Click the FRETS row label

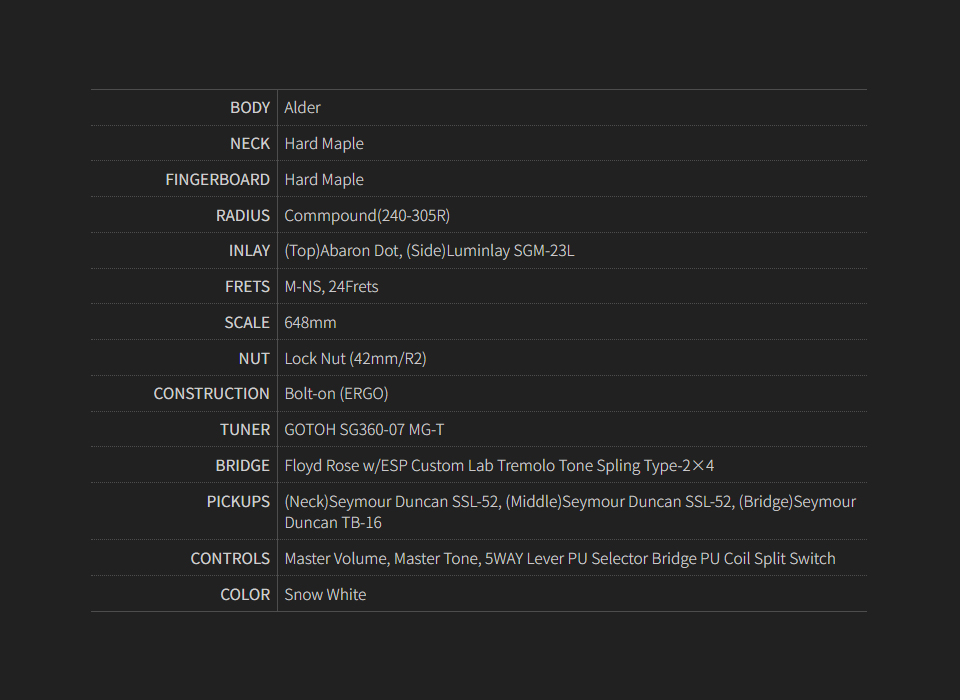[247, 287]
